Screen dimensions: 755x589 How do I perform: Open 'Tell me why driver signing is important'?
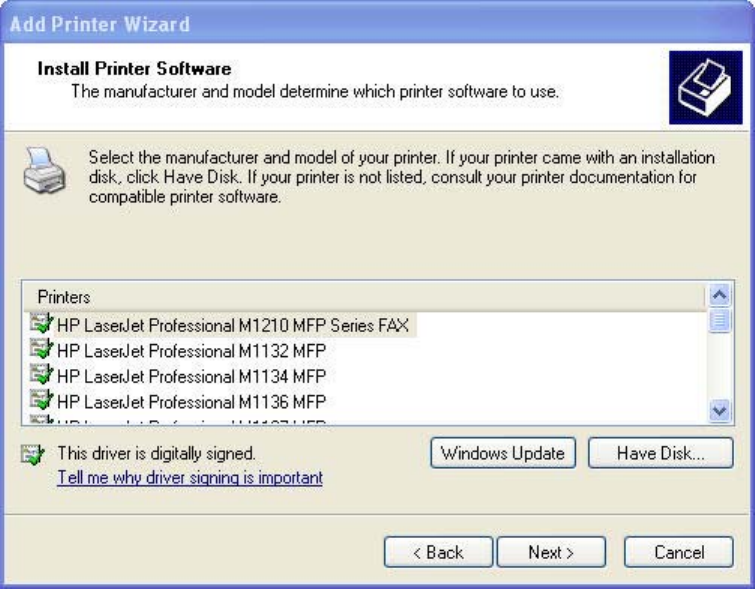[190, 478]
